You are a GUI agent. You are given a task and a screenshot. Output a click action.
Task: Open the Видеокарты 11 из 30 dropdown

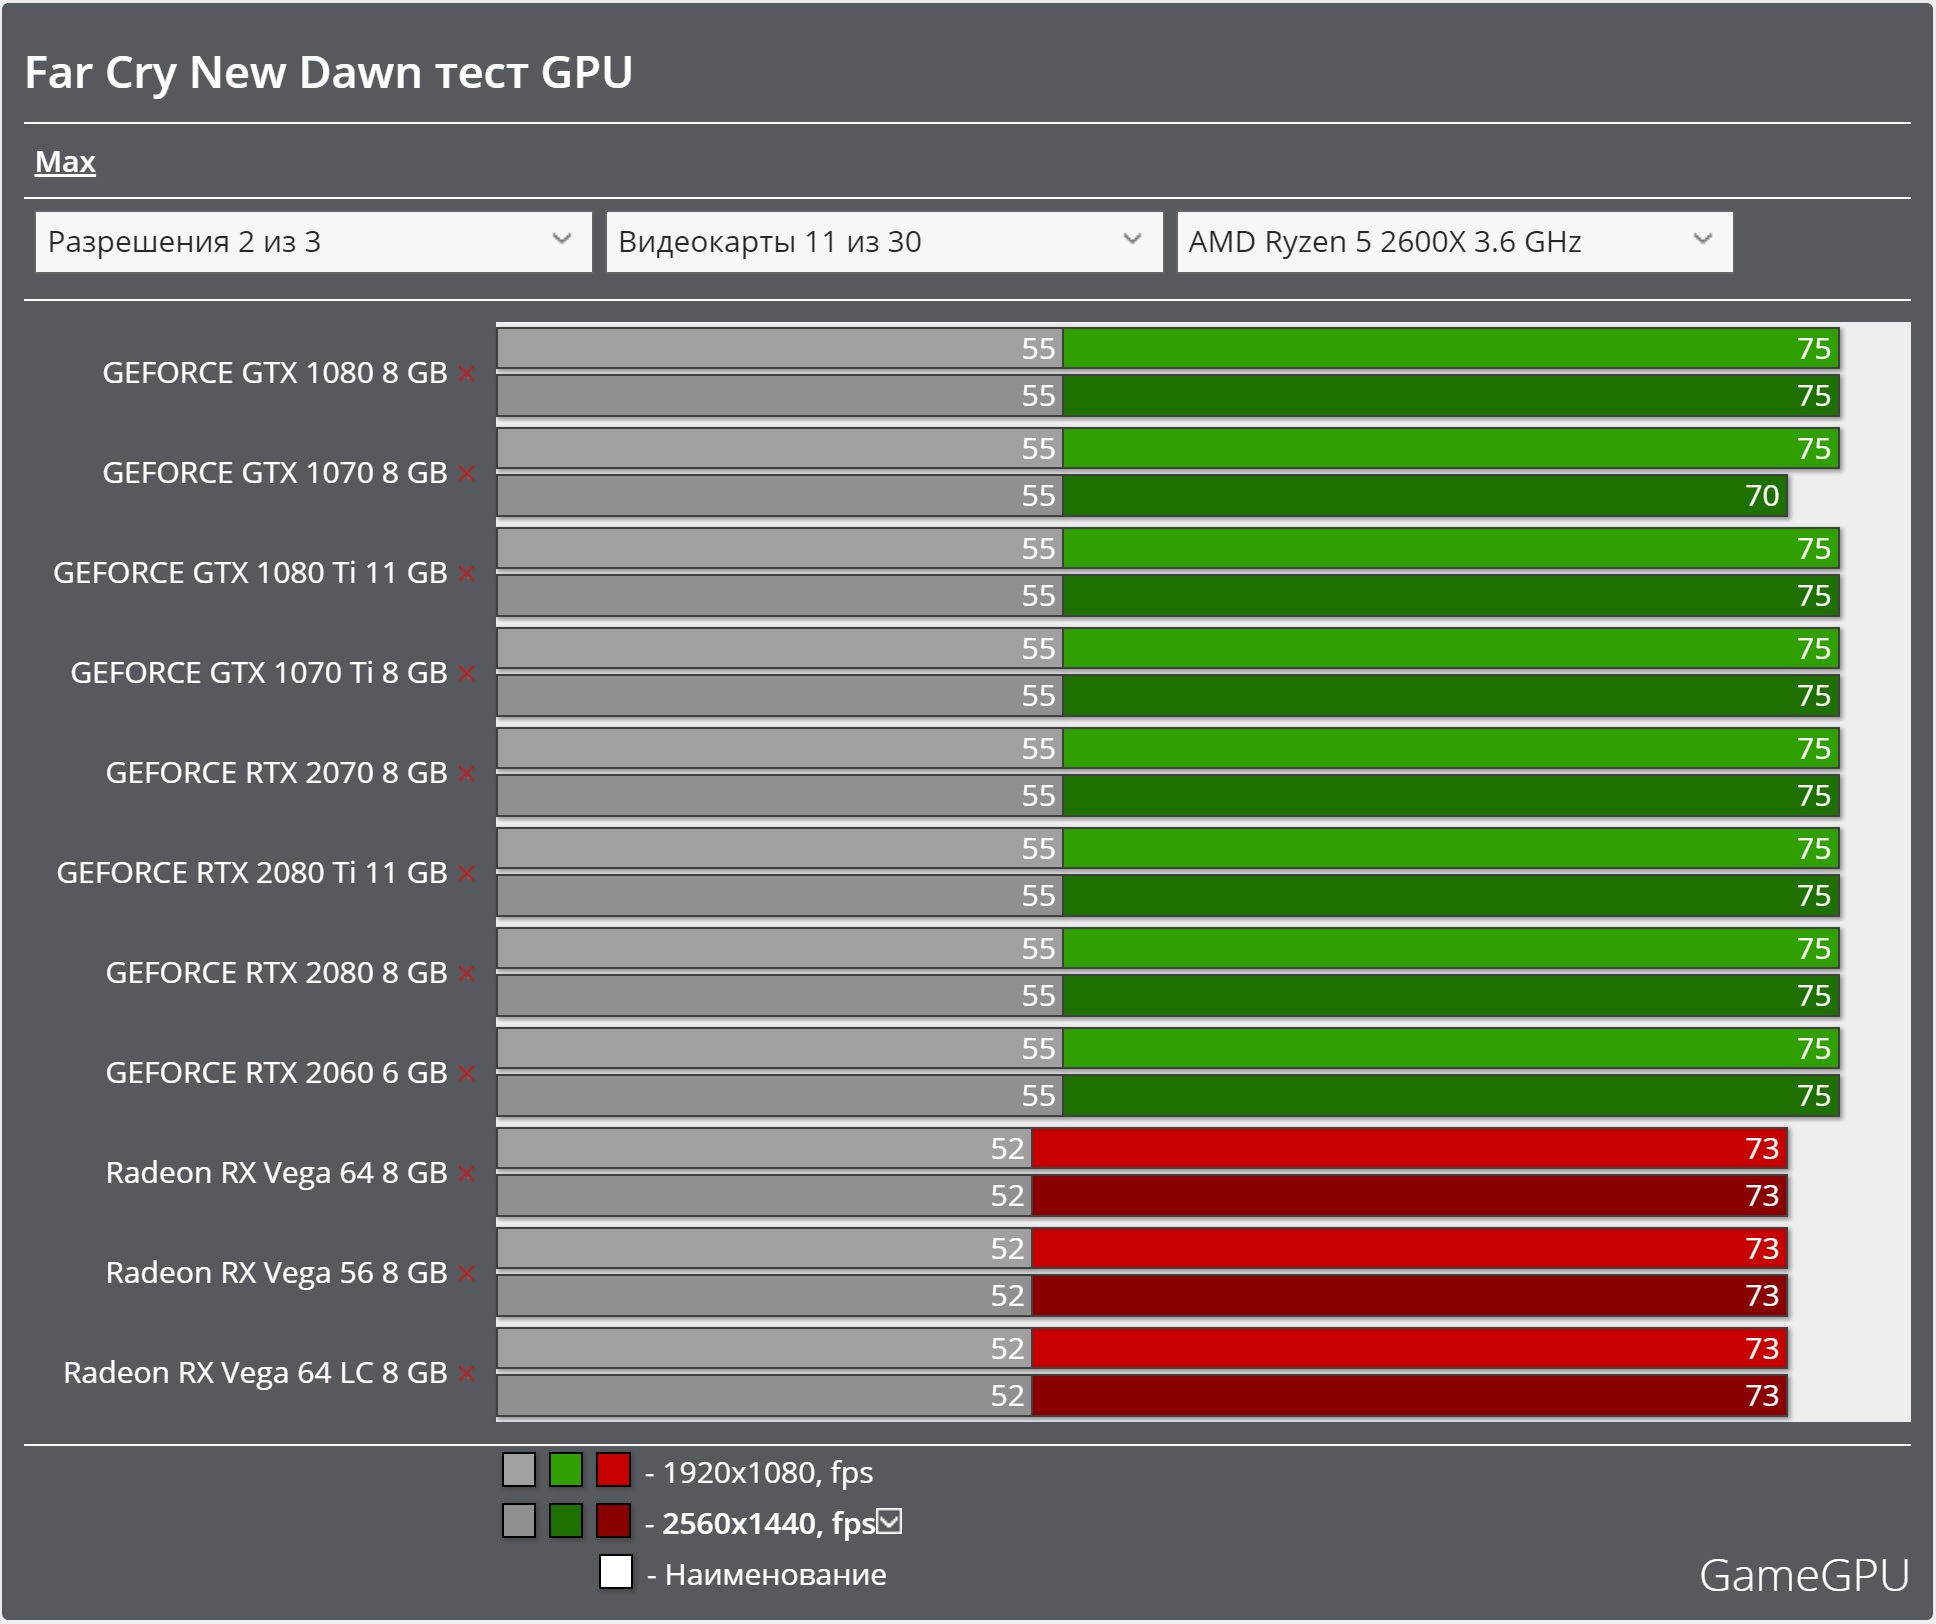tap(884, 242)
